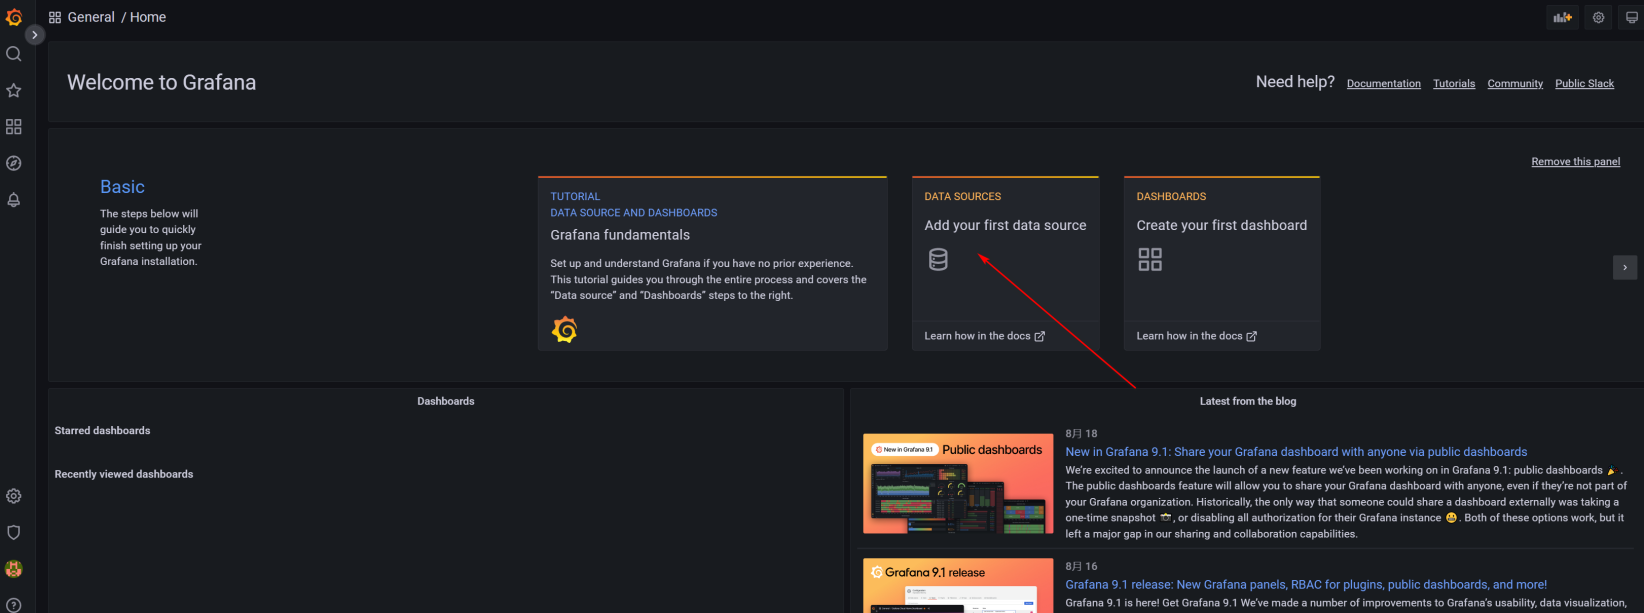1644x613 pixels.
Task: Click the Home breadcrumb title
Action: (x=148, y=17)
